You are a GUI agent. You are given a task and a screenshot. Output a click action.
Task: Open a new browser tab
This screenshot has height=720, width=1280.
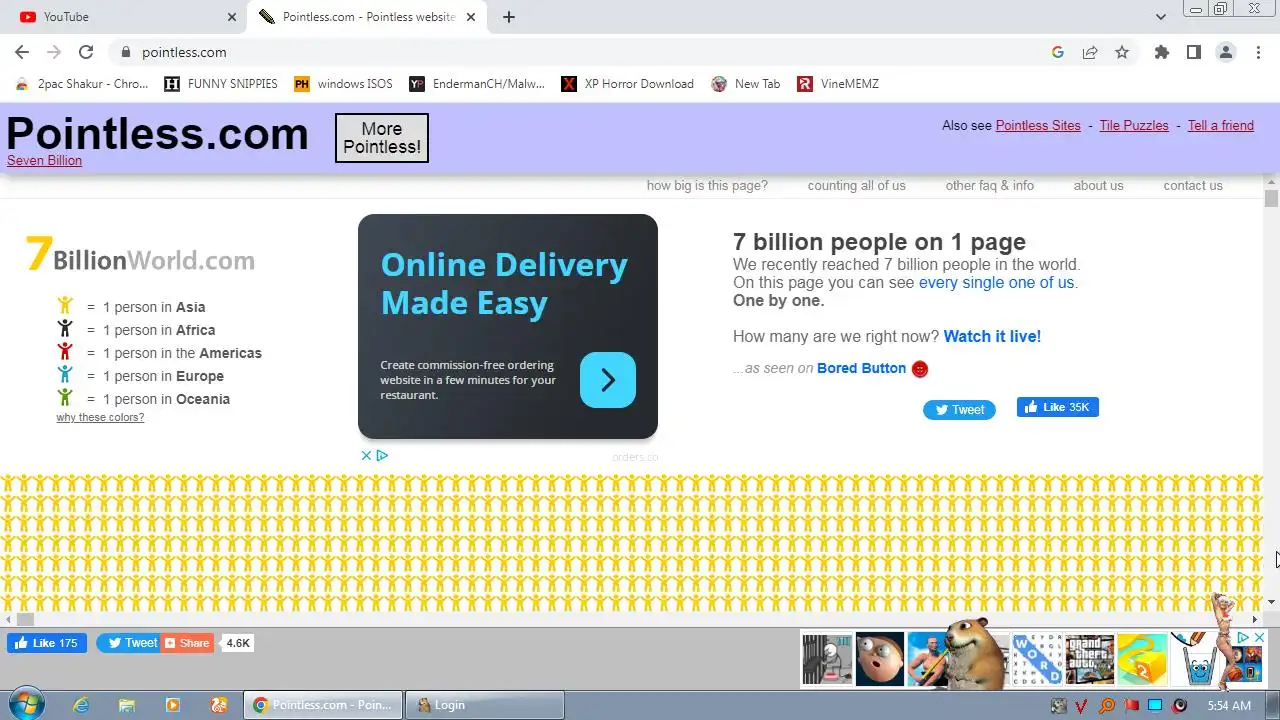point(509,17)
